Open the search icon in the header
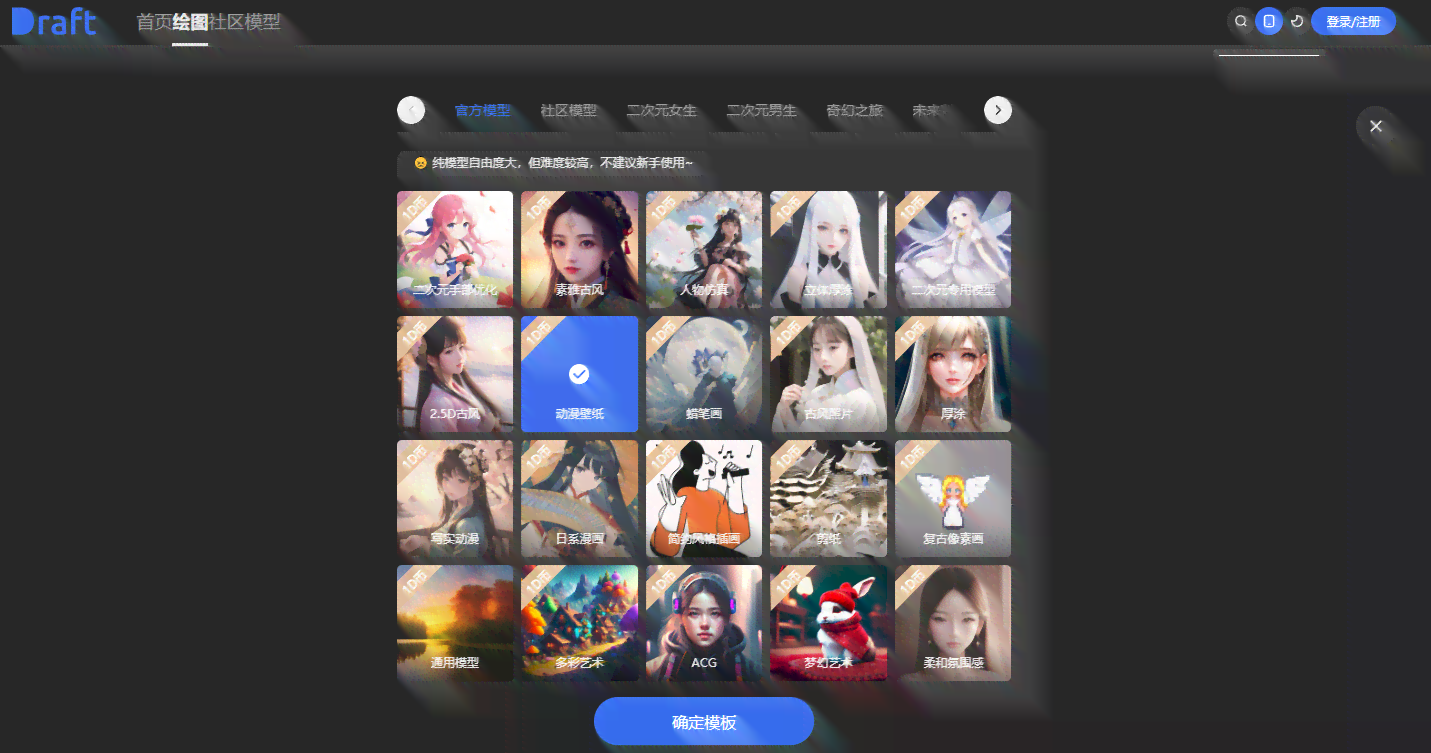 (1241, 21)
